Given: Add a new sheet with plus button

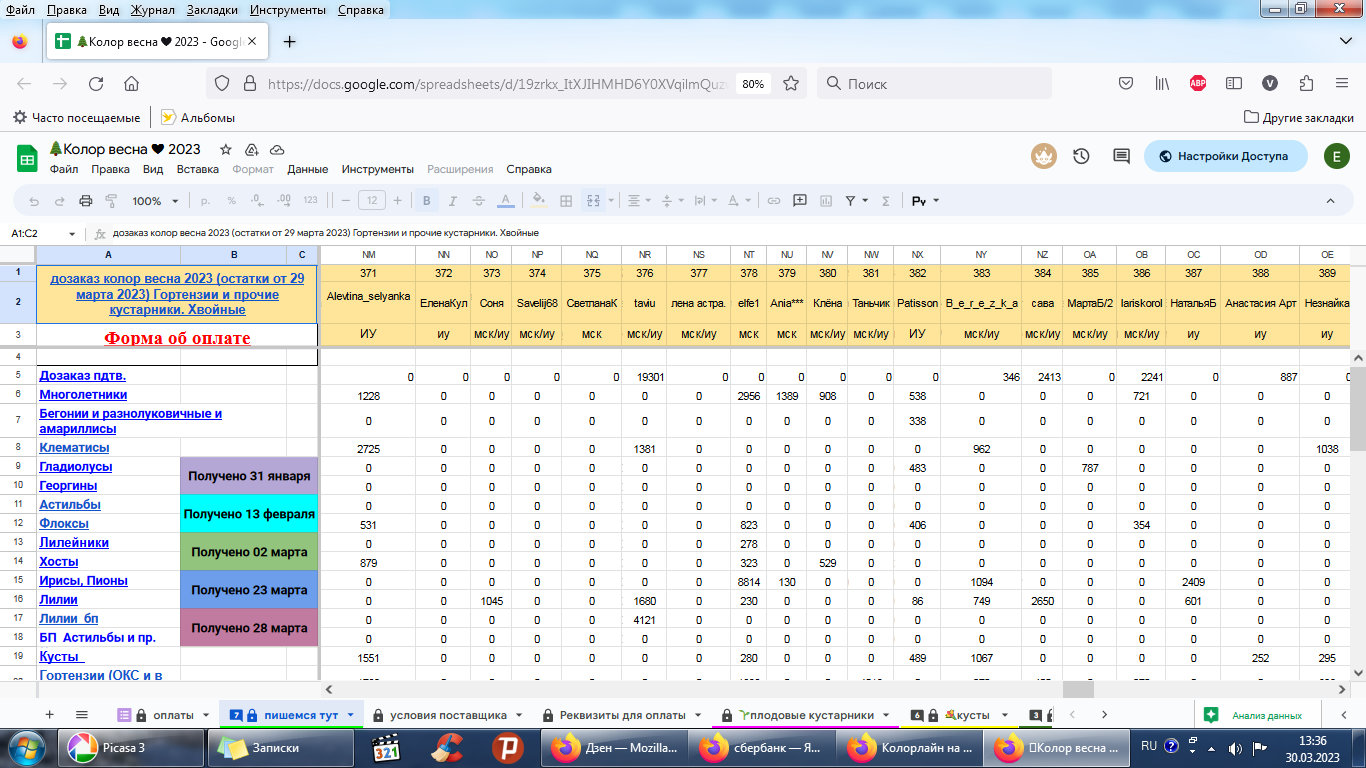Looking at the screenshot, I should coord(50,714).
